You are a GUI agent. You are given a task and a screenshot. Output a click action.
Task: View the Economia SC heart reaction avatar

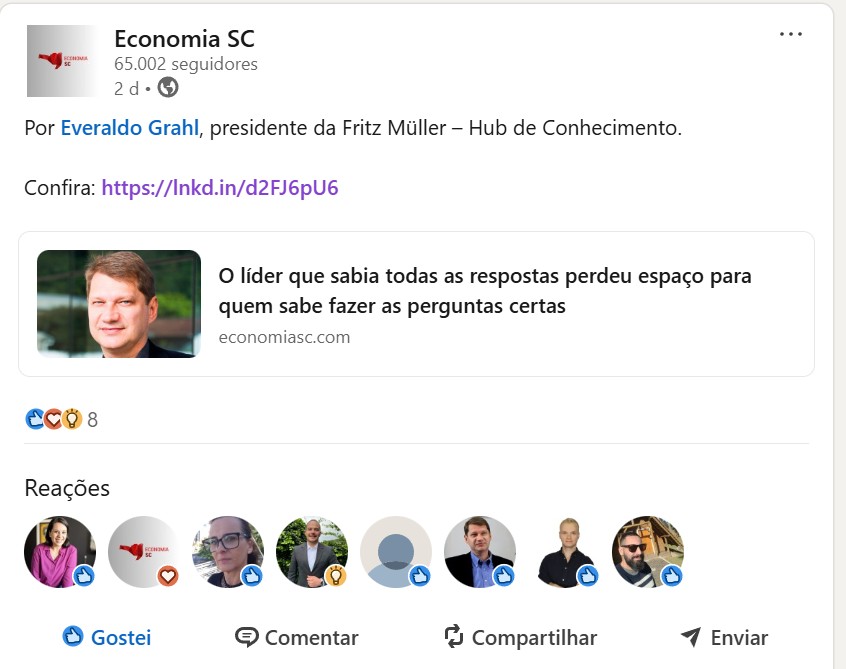point(144,552)
